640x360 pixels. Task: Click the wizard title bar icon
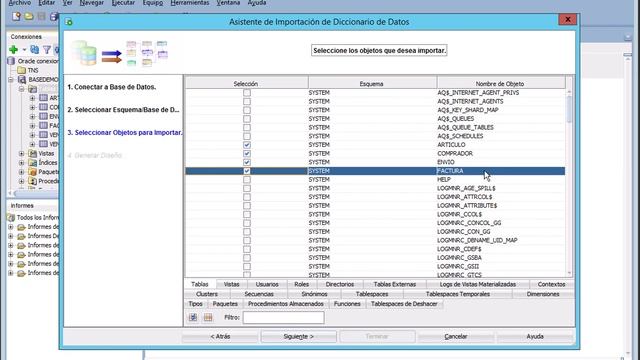click(69, 22)
